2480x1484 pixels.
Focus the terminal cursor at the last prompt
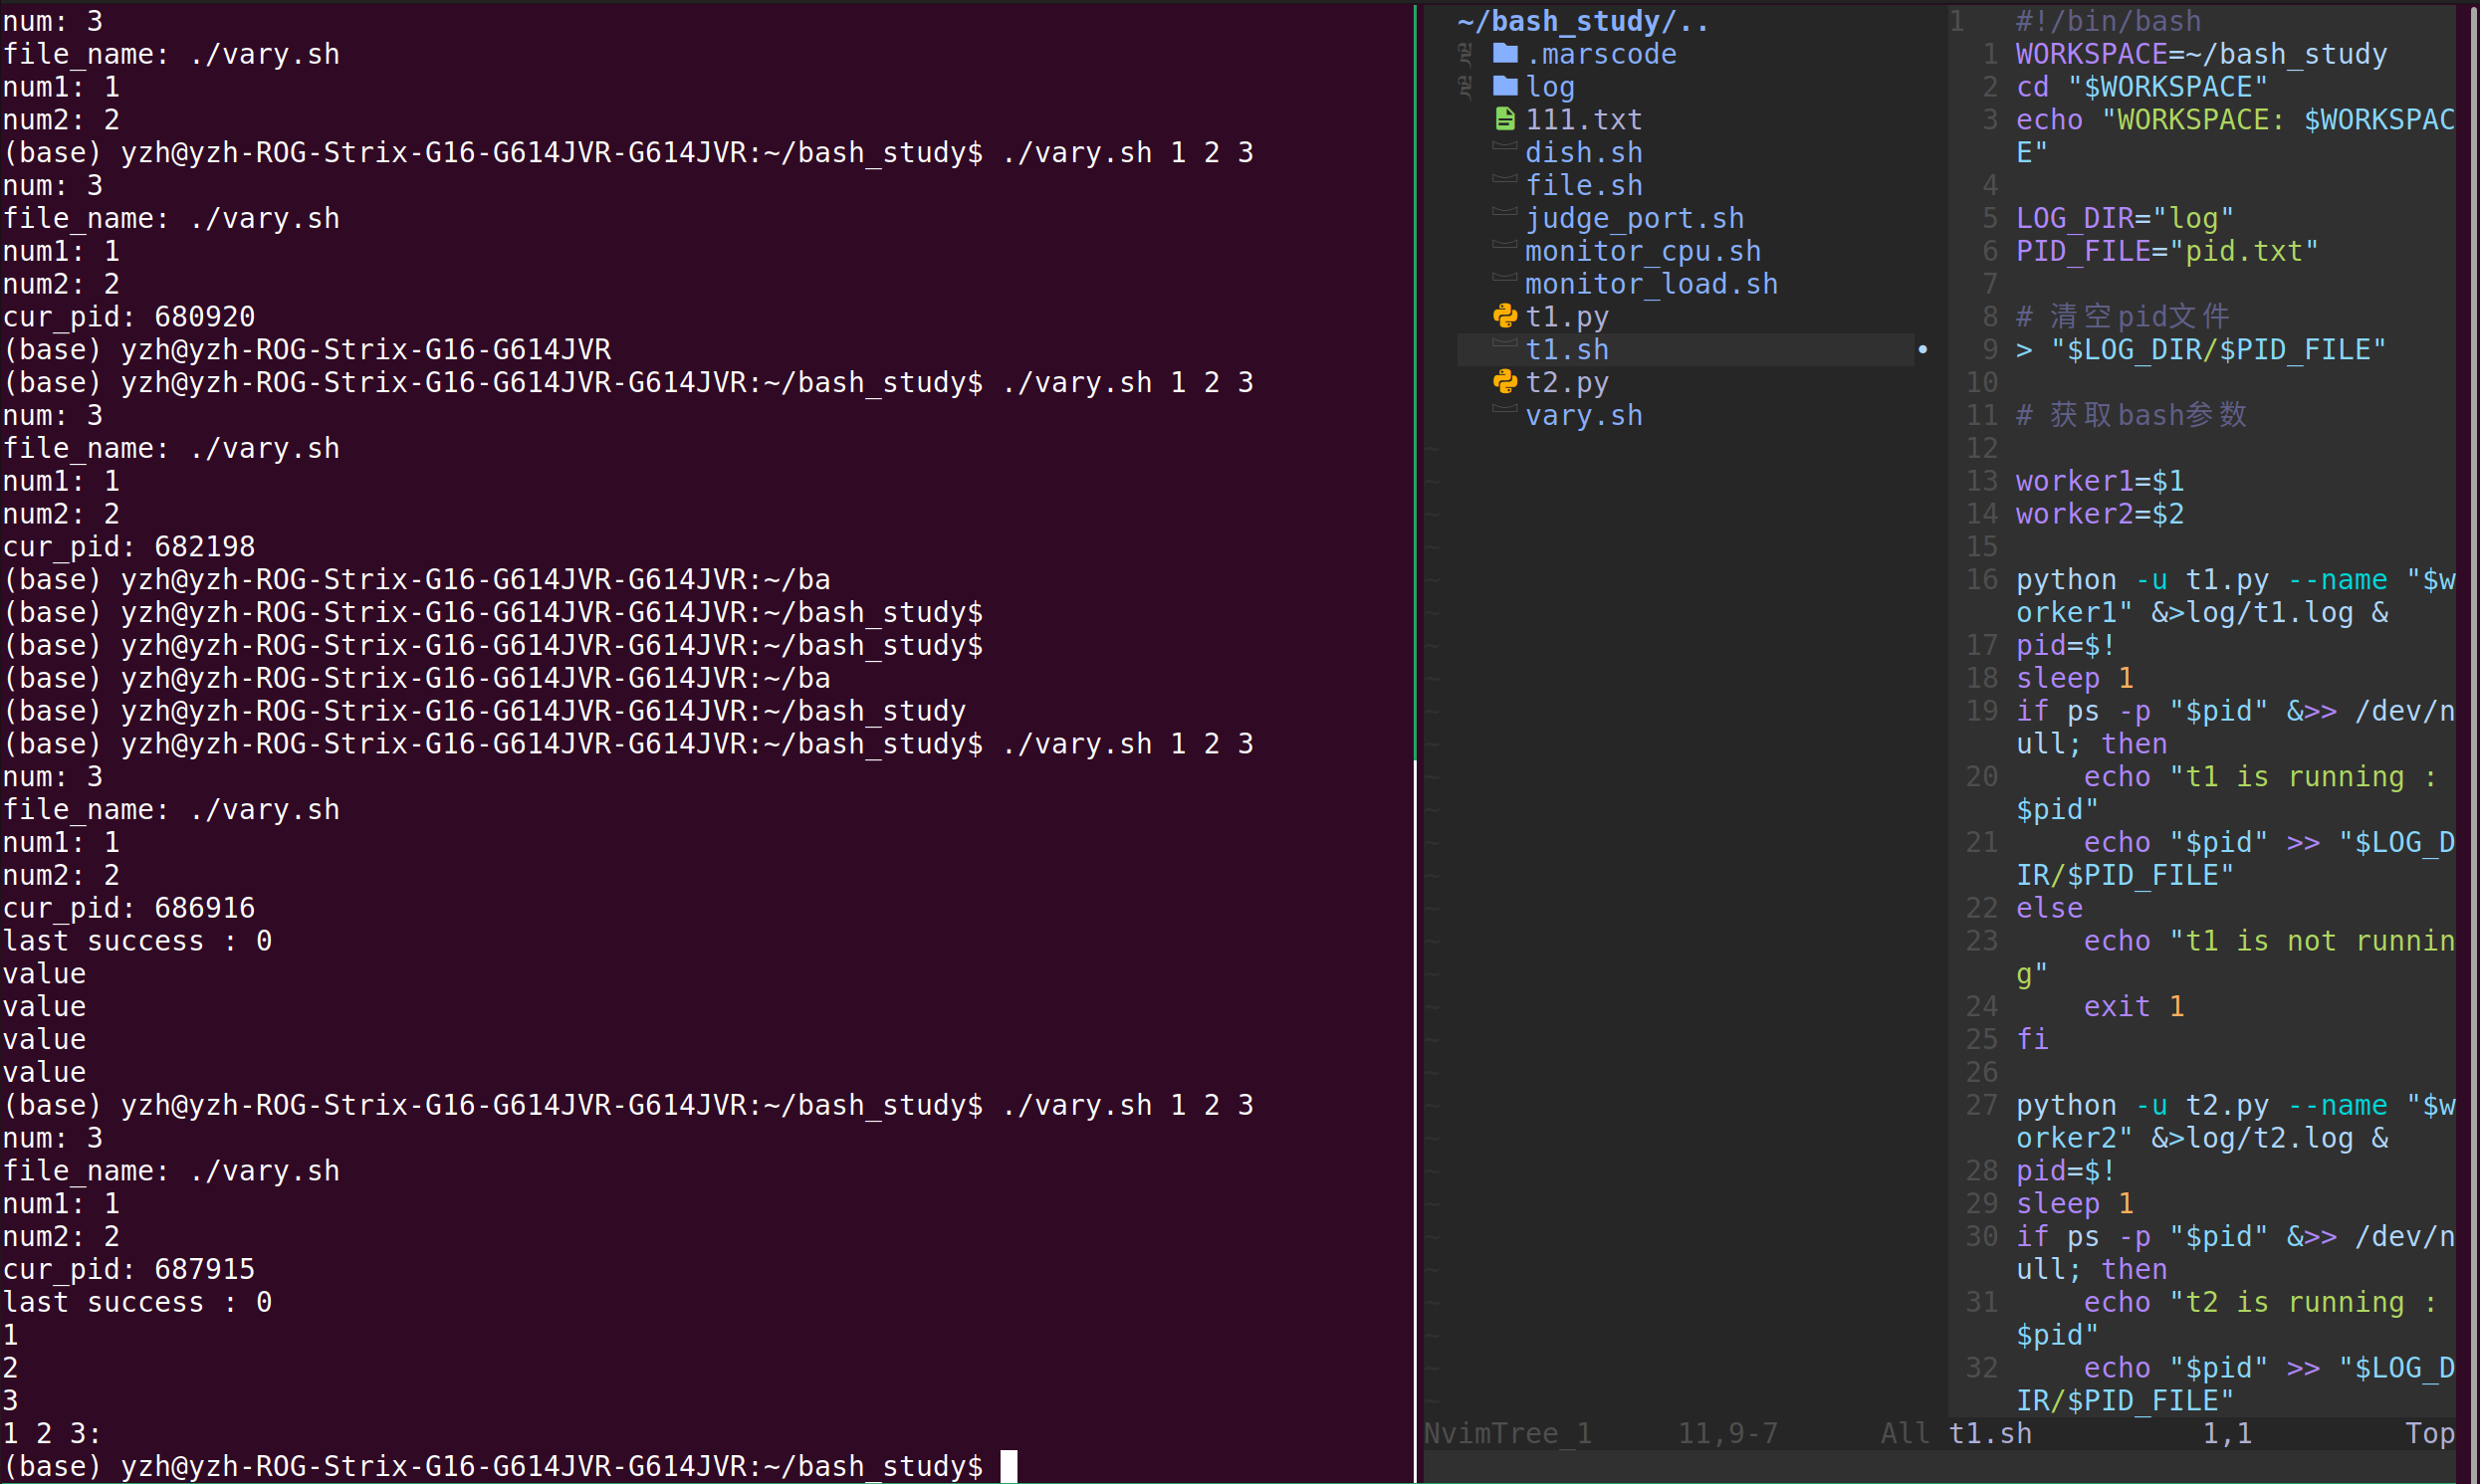(x=1009, y=1466)
